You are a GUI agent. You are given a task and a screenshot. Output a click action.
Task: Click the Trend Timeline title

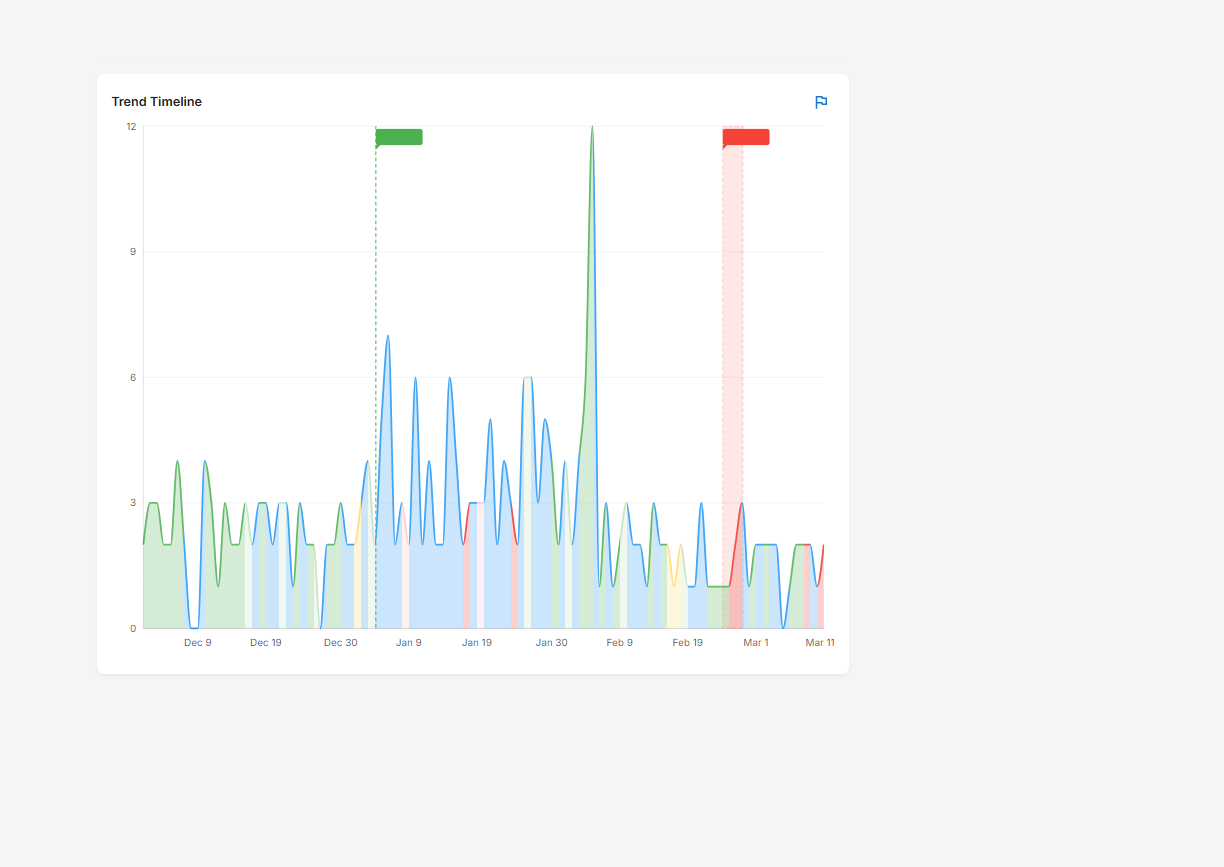pyautogui.click(x=156, y=101)
